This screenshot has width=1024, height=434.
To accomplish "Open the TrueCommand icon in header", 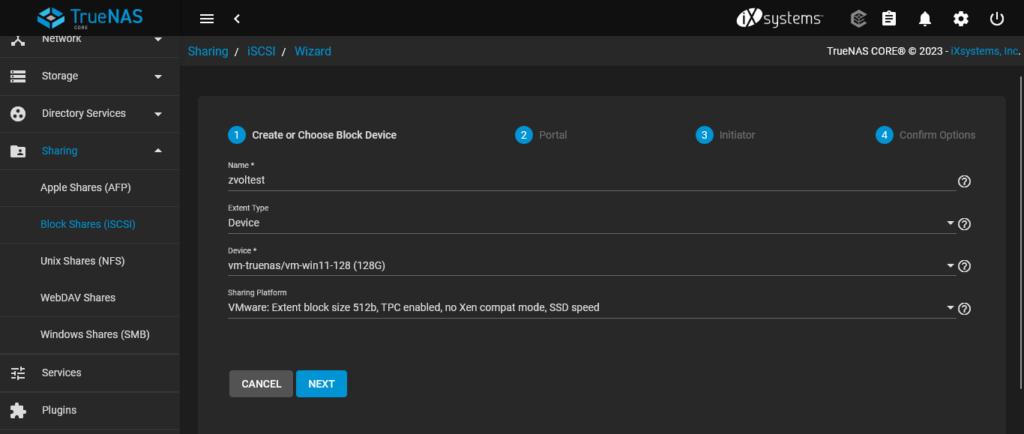I will (857, 19).
